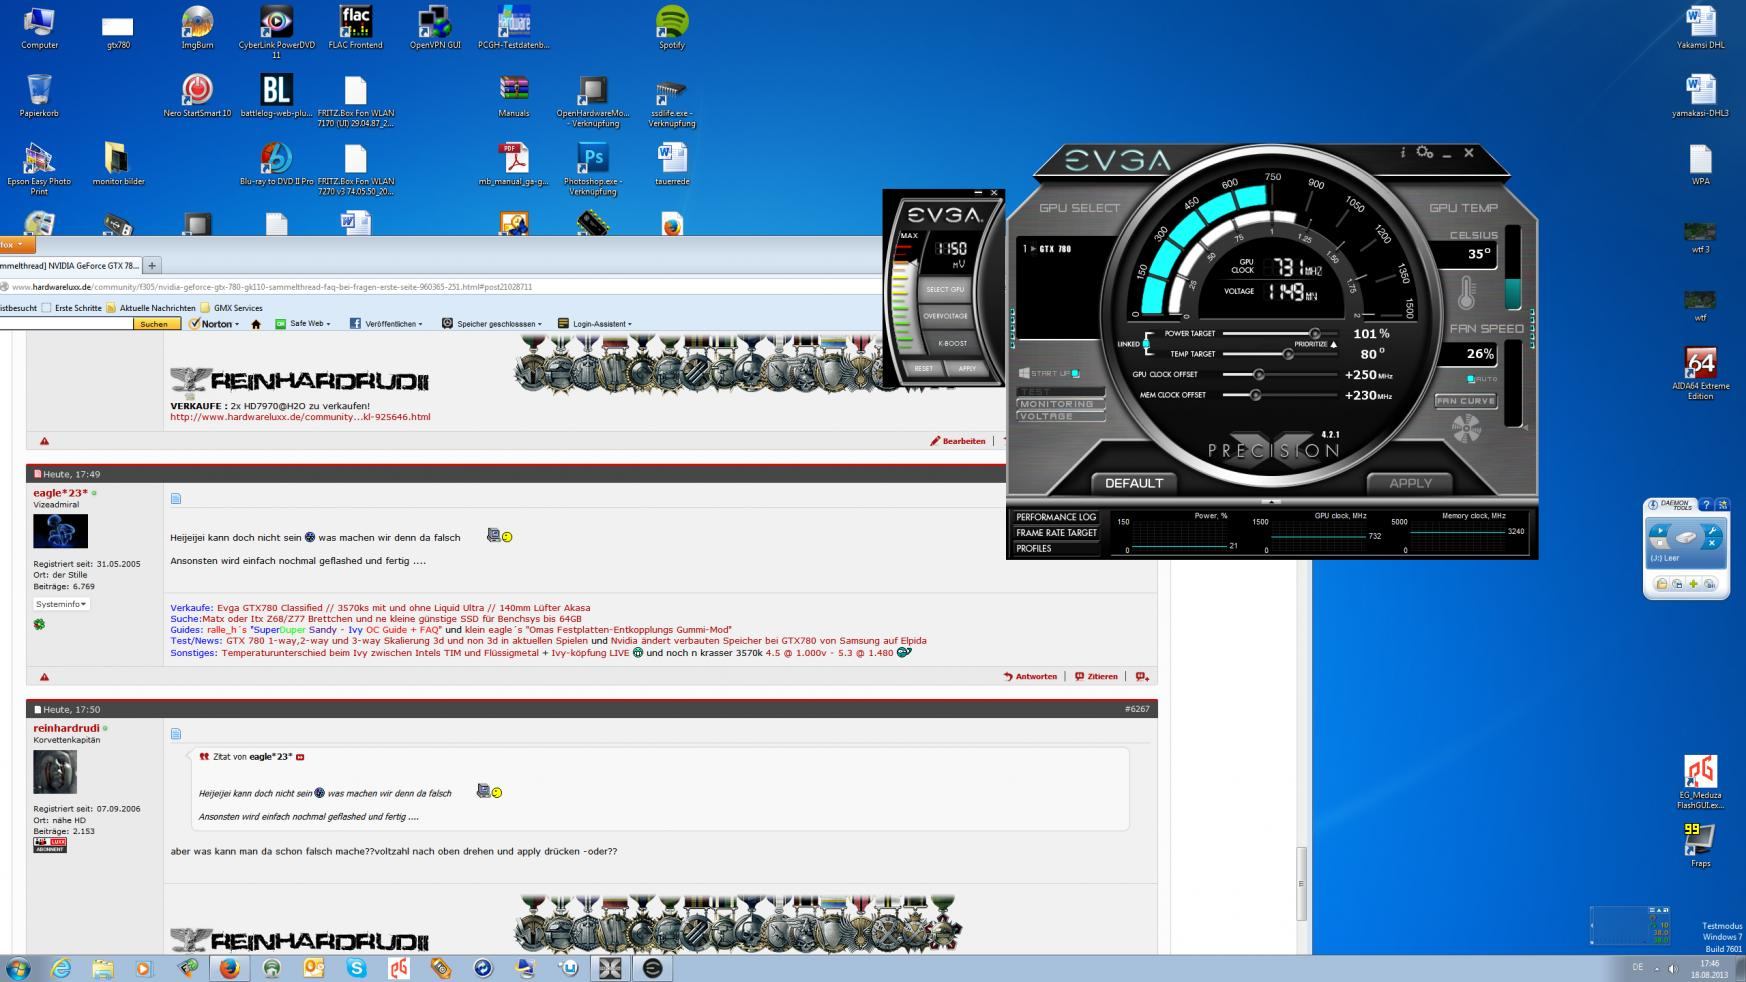This screenshot has width=1746, height=982.
Task: Click Daemon Tools mount image play icon
Action: pyautogui.click(x=1660, y=530)
